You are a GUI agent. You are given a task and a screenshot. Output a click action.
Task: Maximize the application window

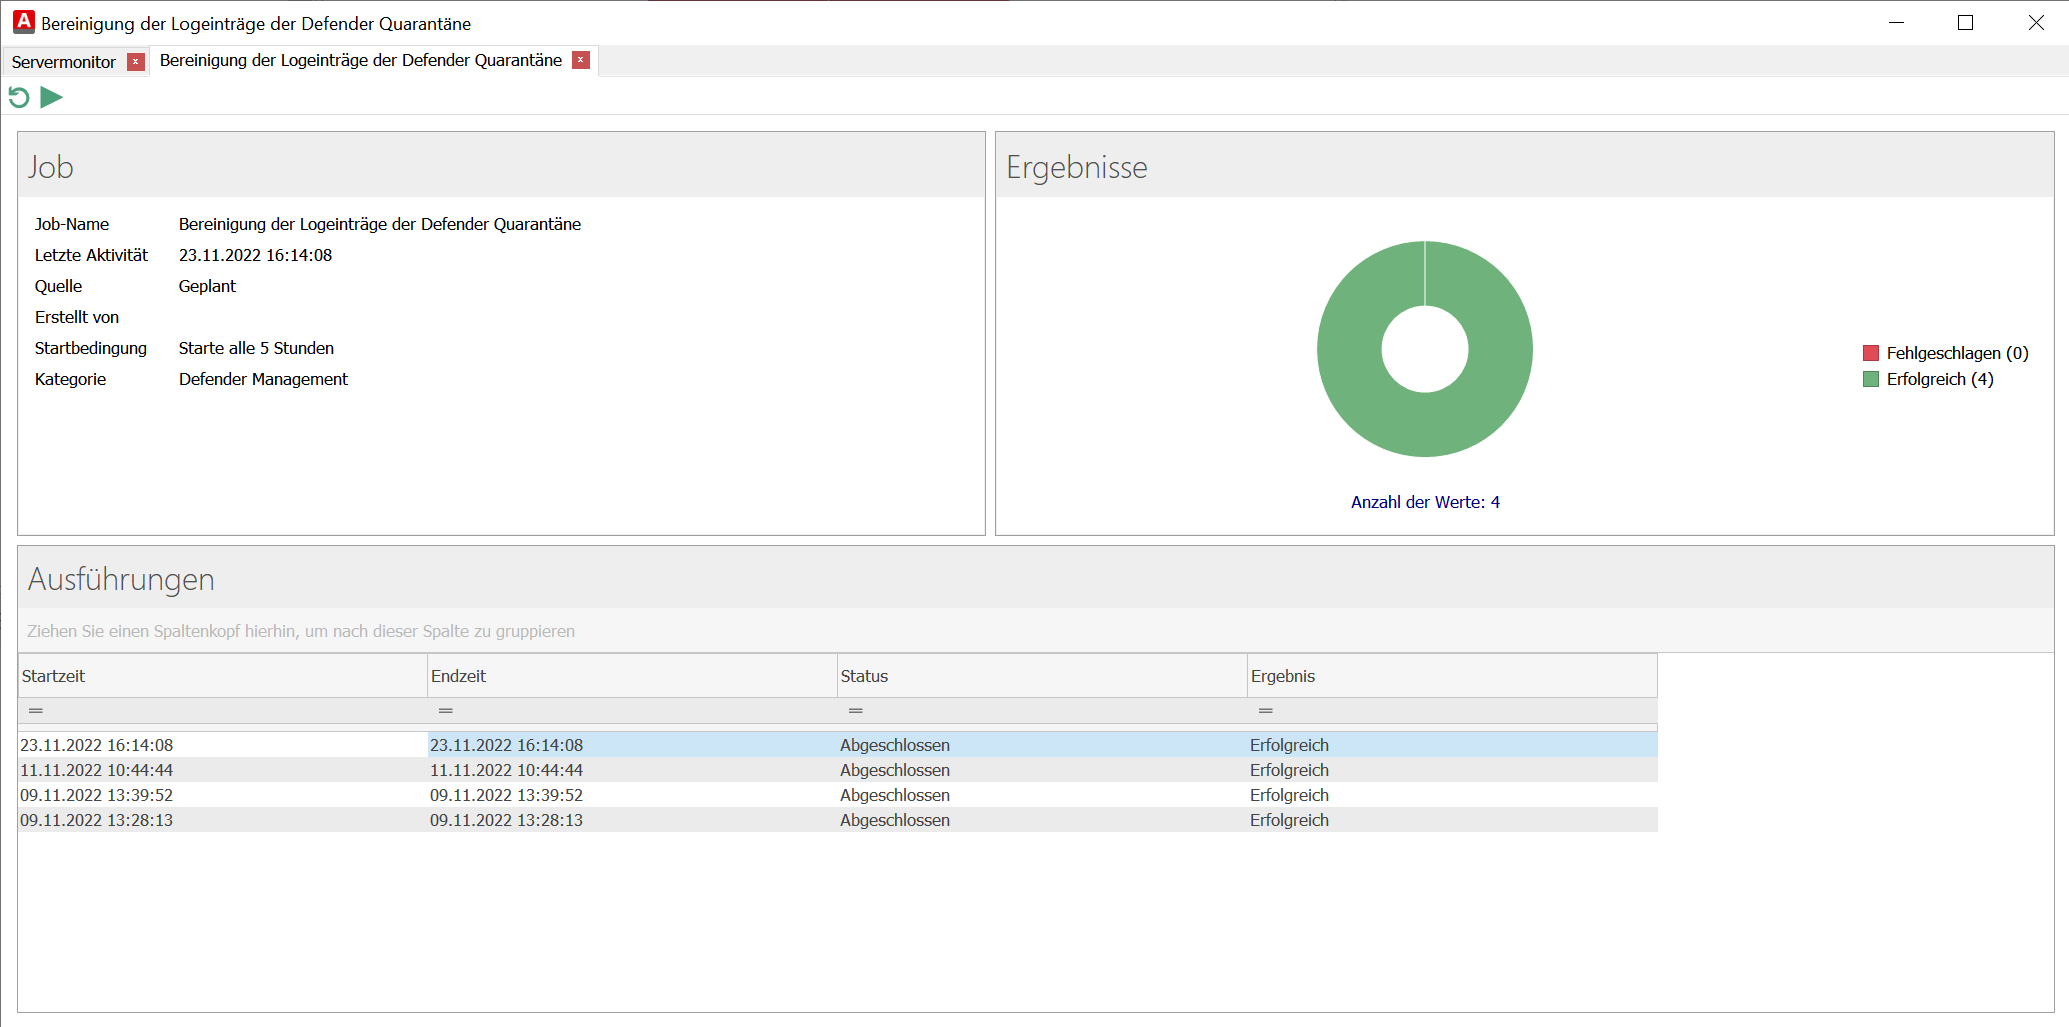pyautogui.click(x=1965, y=23)
